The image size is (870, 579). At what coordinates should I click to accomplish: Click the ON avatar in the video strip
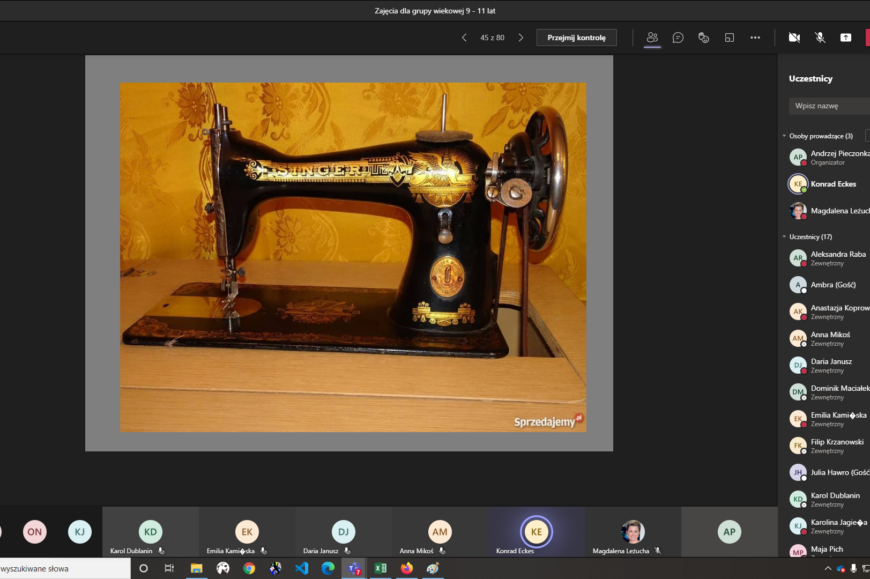[34, 532]
